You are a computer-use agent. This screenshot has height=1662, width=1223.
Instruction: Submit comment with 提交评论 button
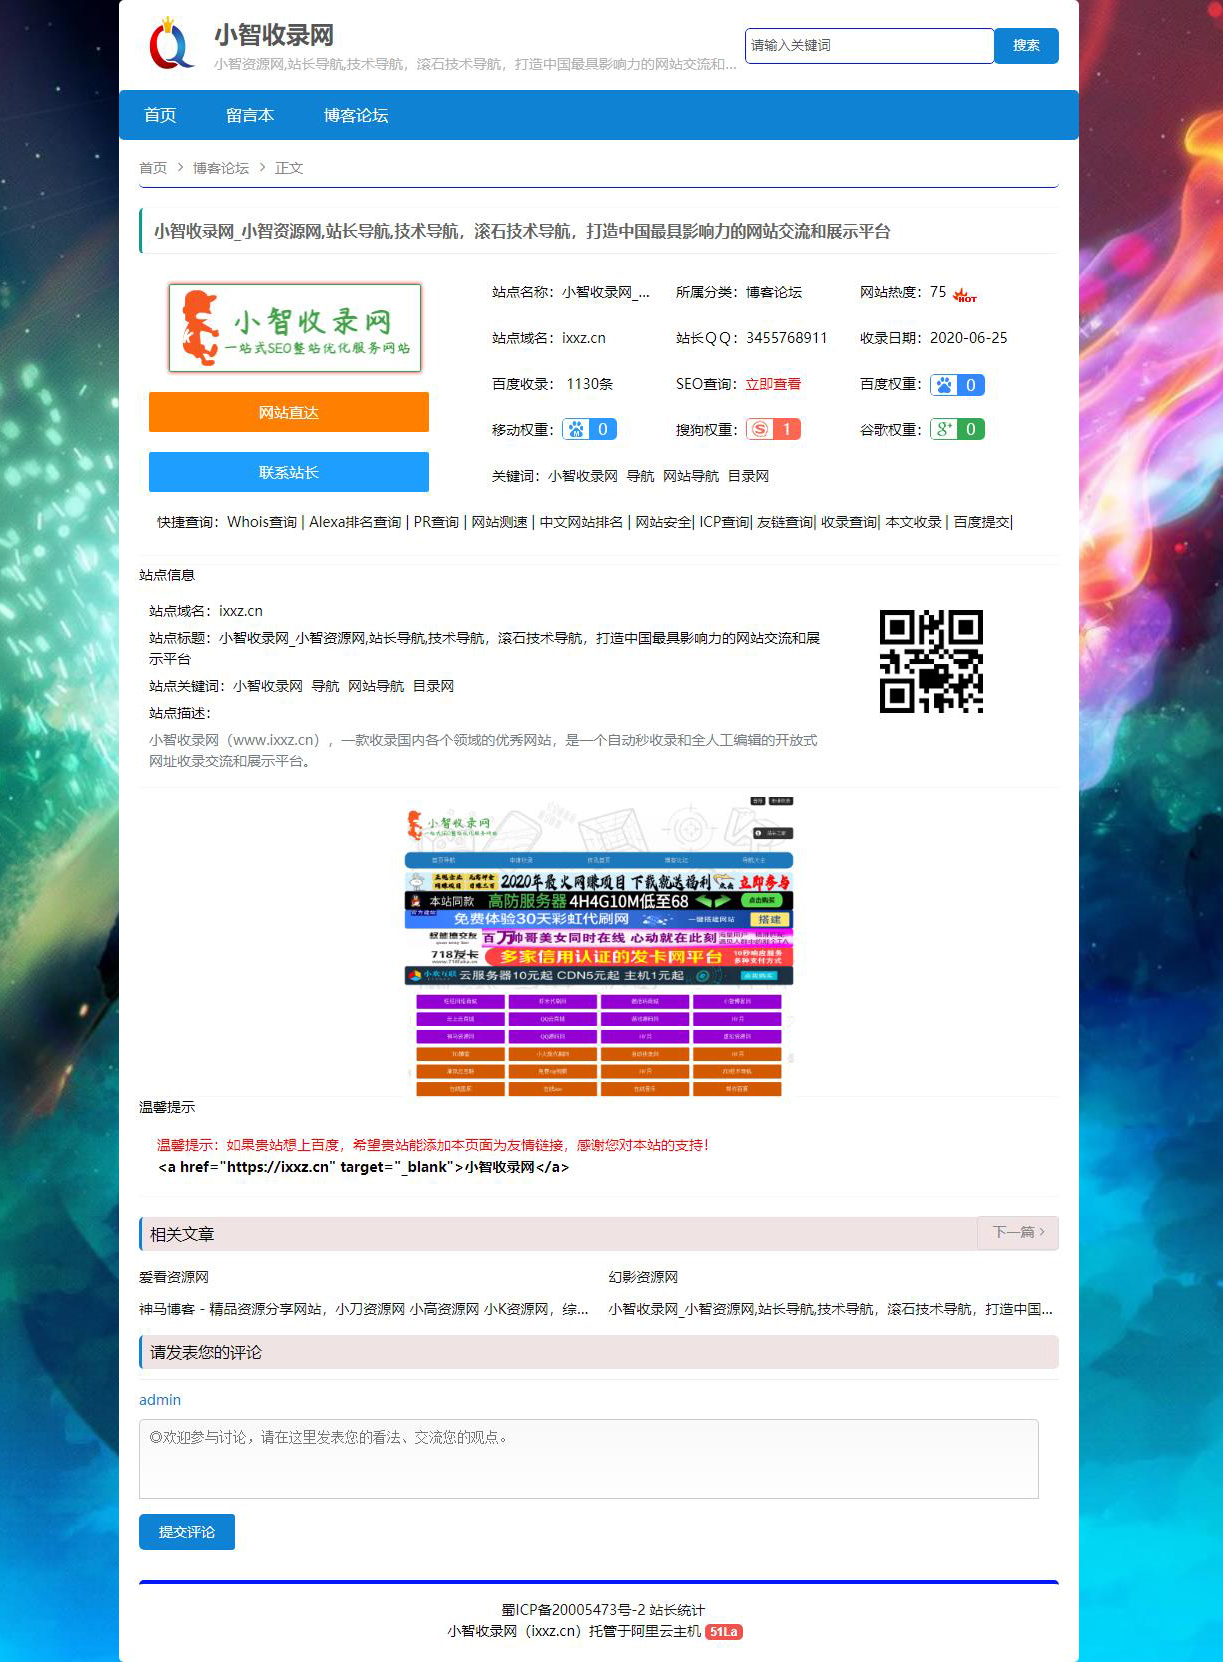tap(187, 1532)
